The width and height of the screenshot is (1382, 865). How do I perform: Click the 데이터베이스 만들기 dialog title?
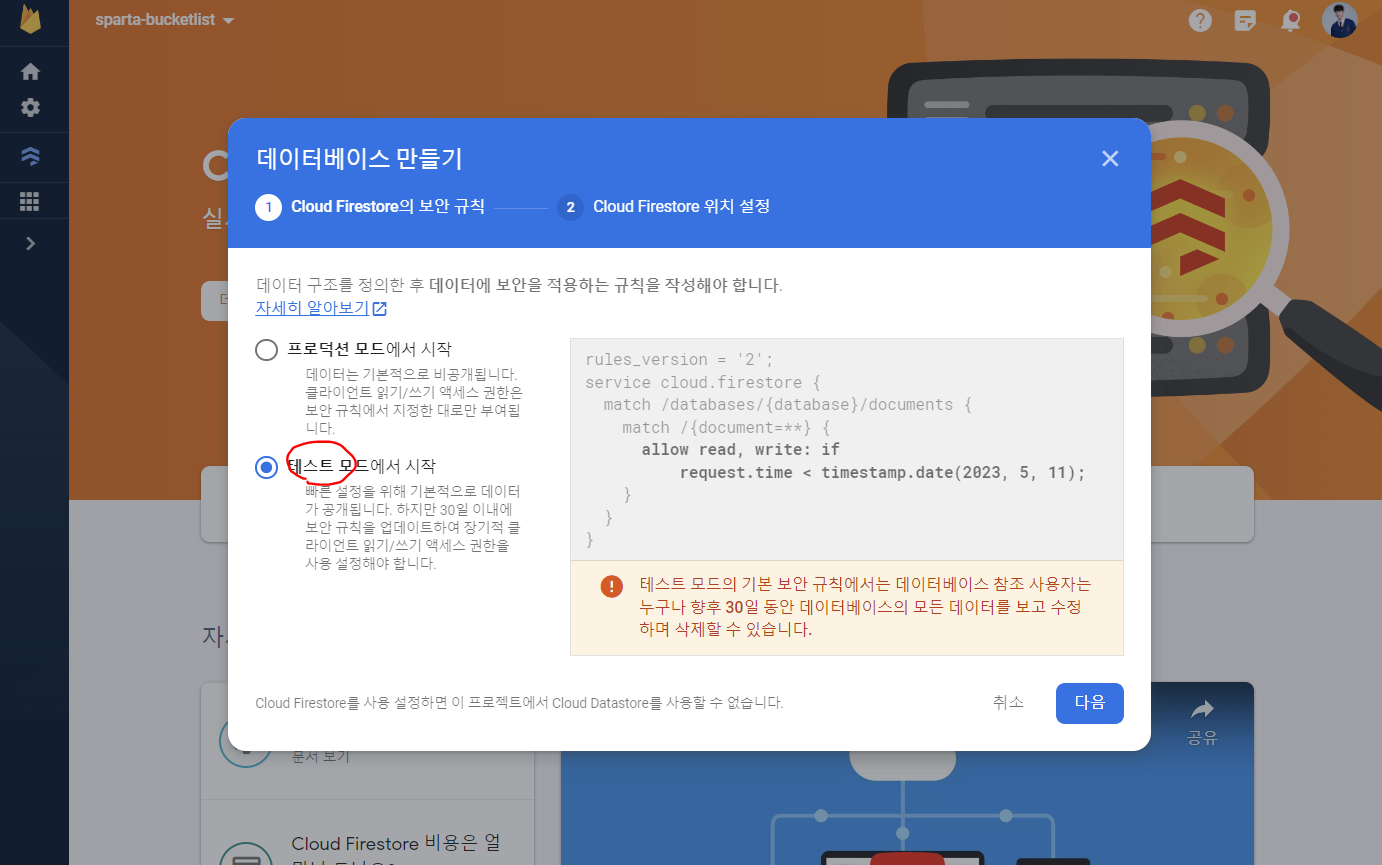pos(360,159)
